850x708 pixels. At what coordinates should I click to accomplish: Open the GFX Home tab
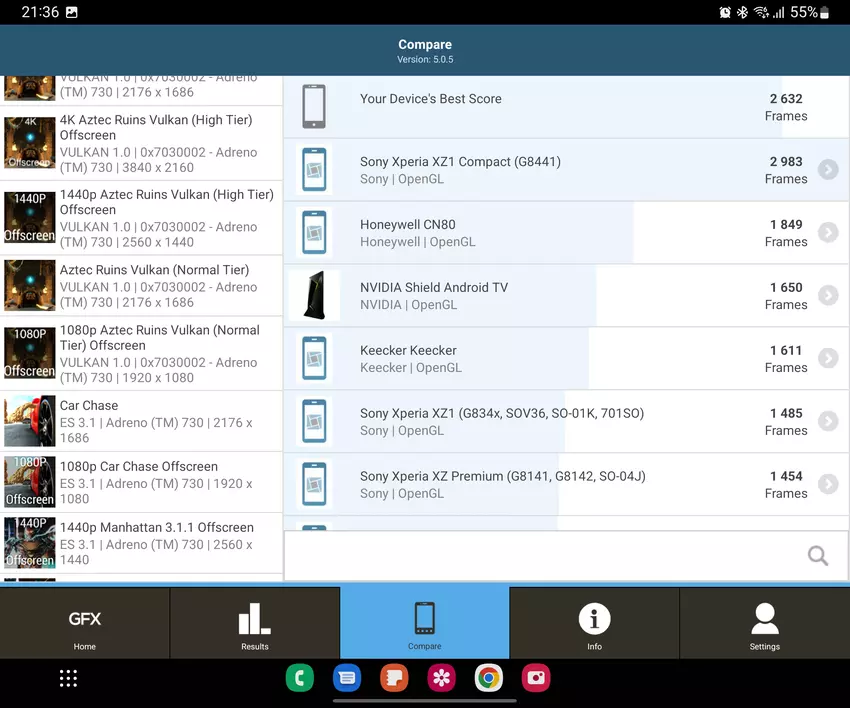(x=85, y=625)
